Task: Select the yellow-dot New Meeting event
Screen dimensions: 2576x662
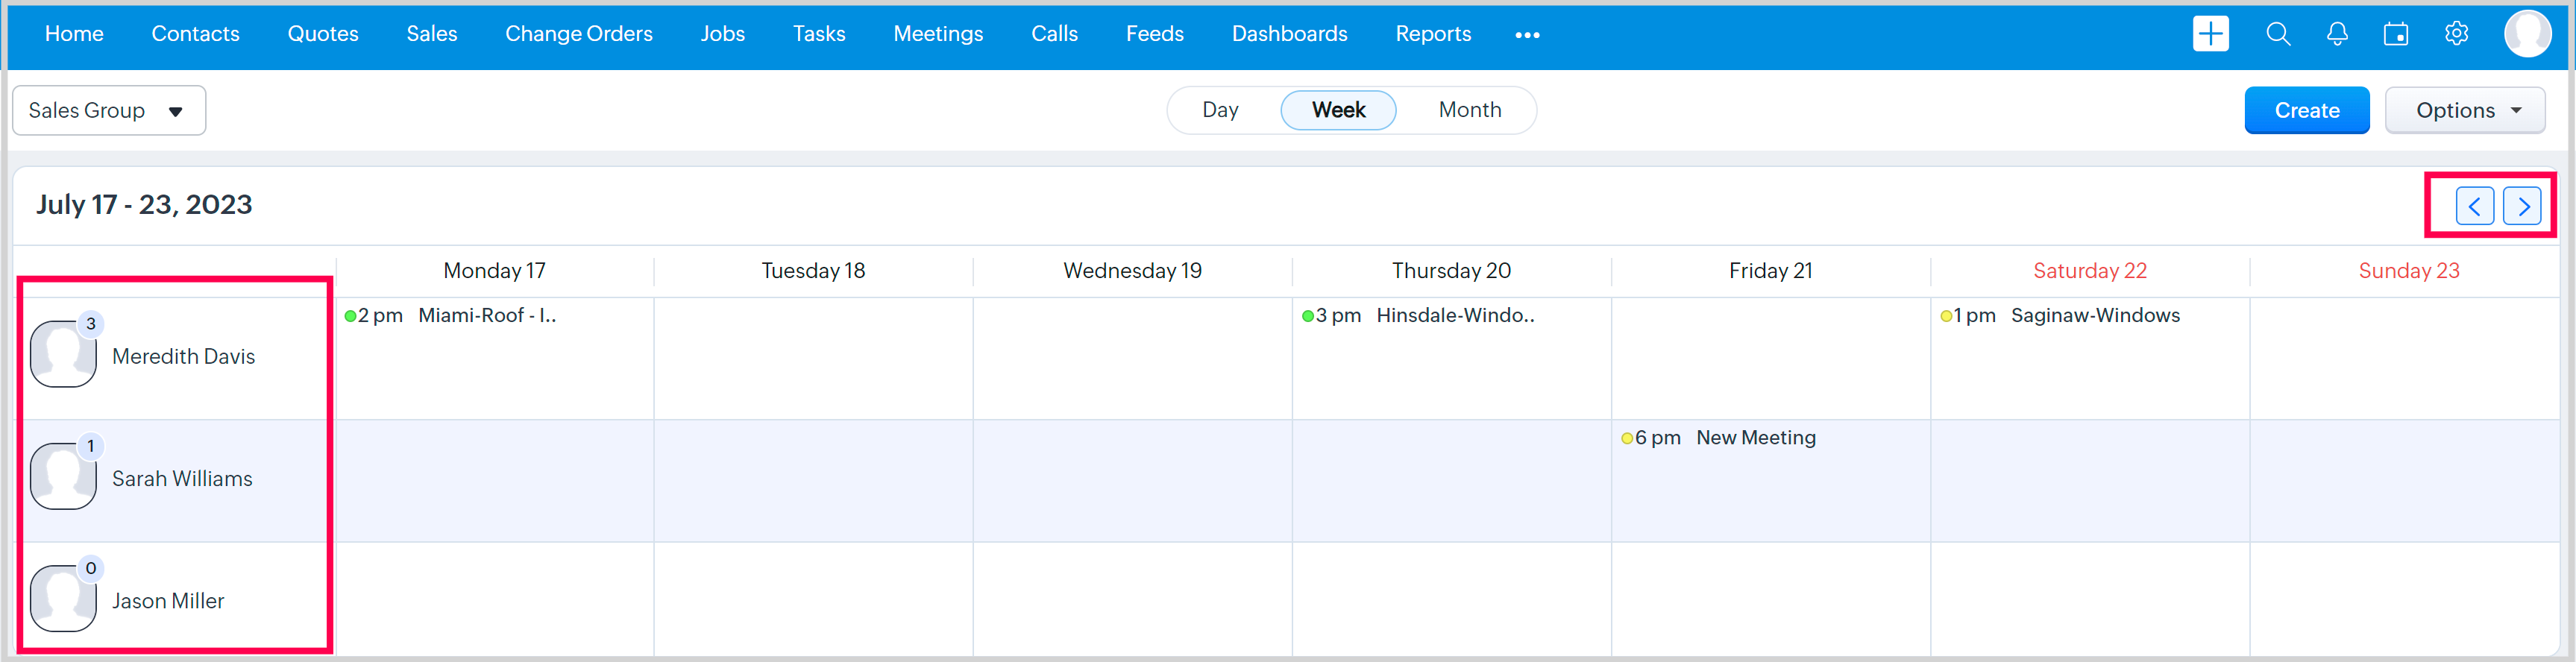Action: point(1755,438)
